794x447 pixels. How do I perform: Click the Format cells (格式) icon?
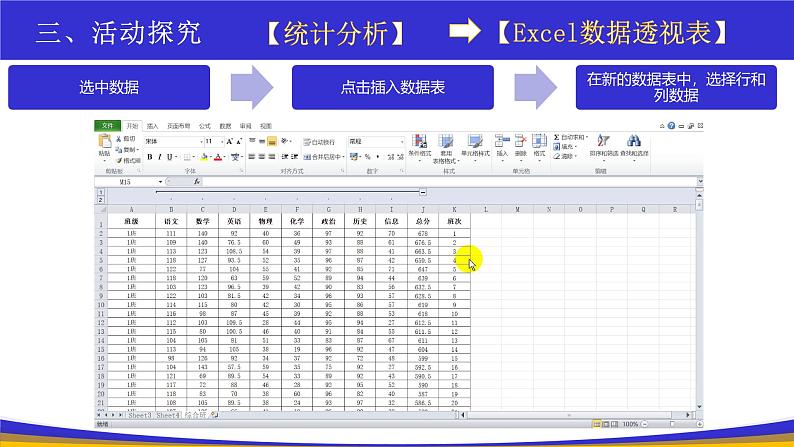(x=539, y=141)
